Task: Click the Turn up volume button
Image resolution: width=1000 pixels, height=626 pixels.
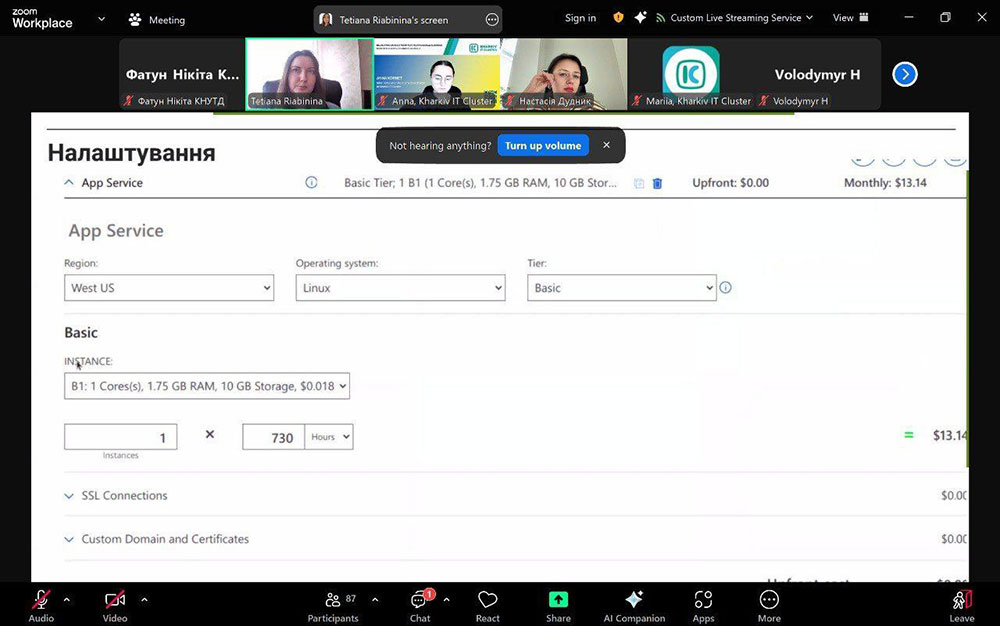Action: pyautogui.click(x=543, y=145)
